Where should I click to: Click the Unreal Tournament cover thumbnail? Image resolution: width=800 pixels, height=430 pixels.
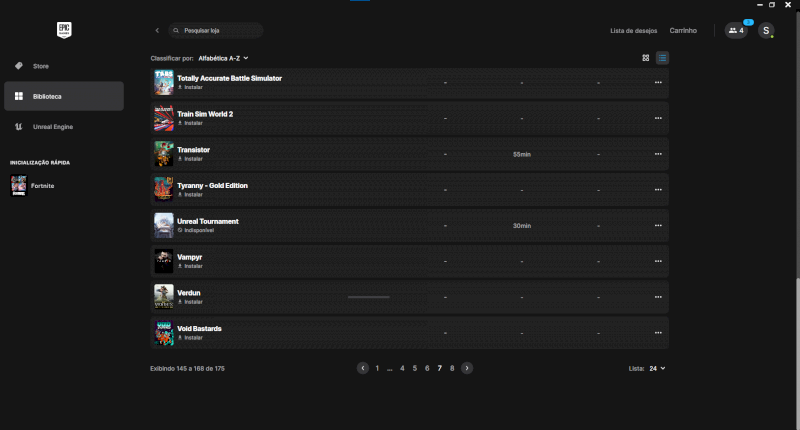point(164,225)
